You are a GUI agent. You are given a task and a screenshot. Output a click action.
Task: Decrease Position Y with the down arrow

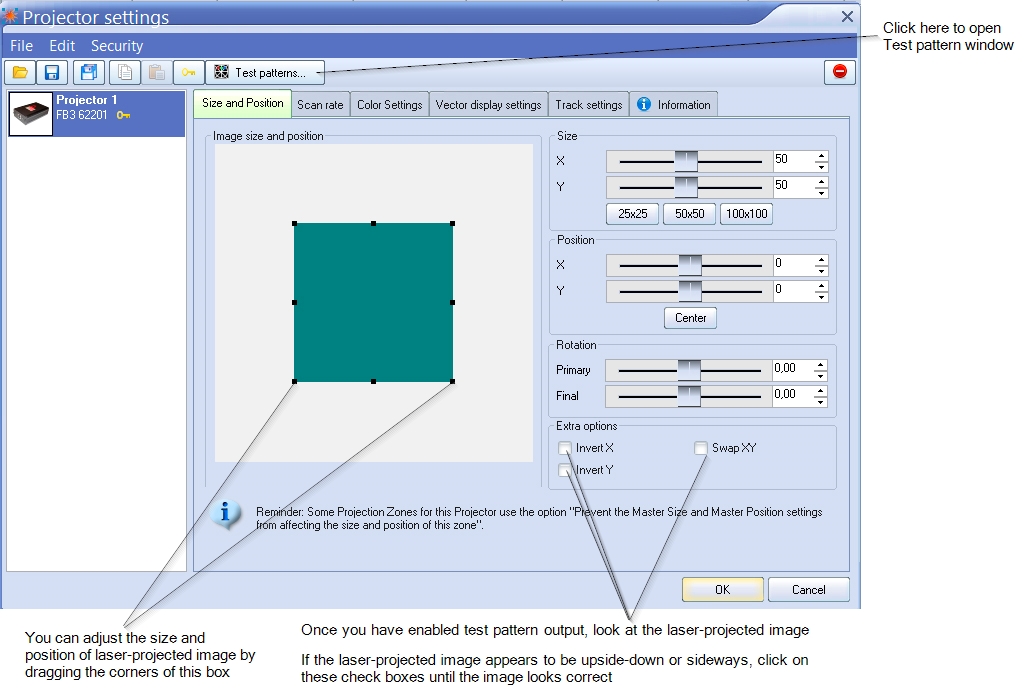[821, 297]
